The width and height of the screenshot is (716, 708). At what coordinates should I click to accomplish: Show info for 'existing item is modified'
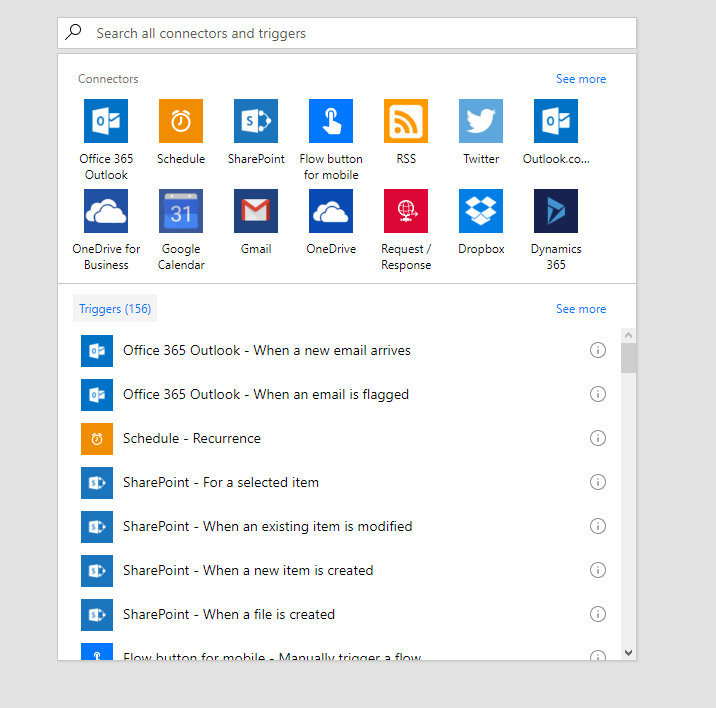[x=598, y=526]
